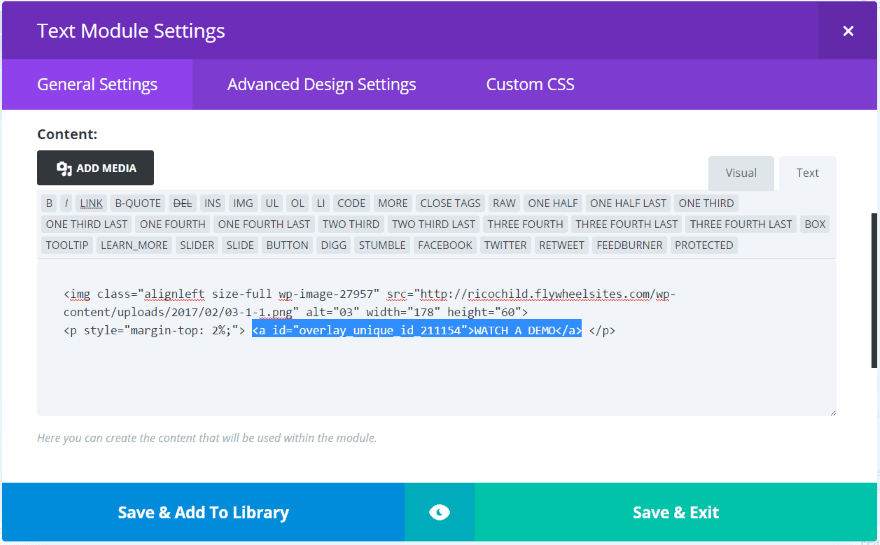Click the eye preview icon button
This screenshot has width=880, height=545.
439,512
